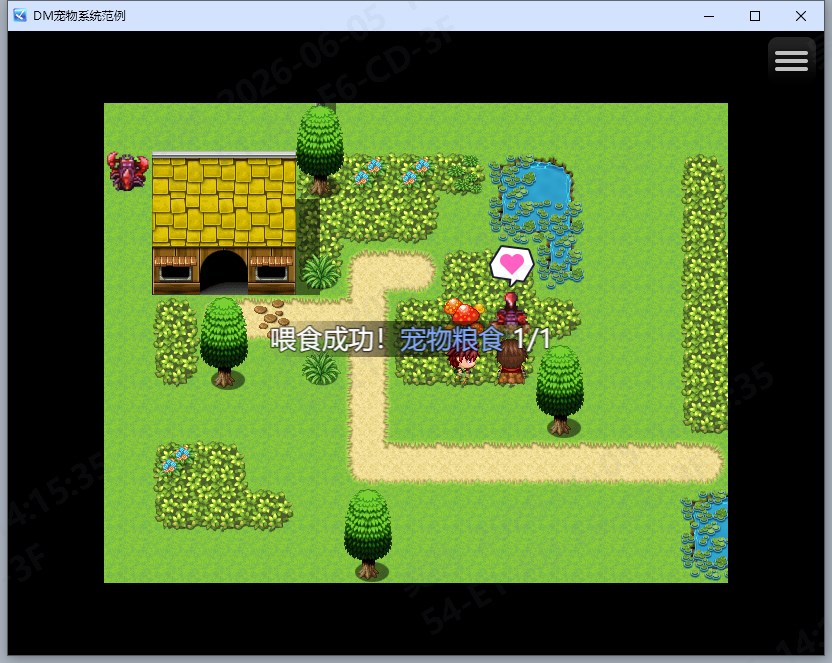The height and width of the screenshot is (663, 832).
Task: Click the pink heart emotion balloon
Action: click(x=512, y=265)
